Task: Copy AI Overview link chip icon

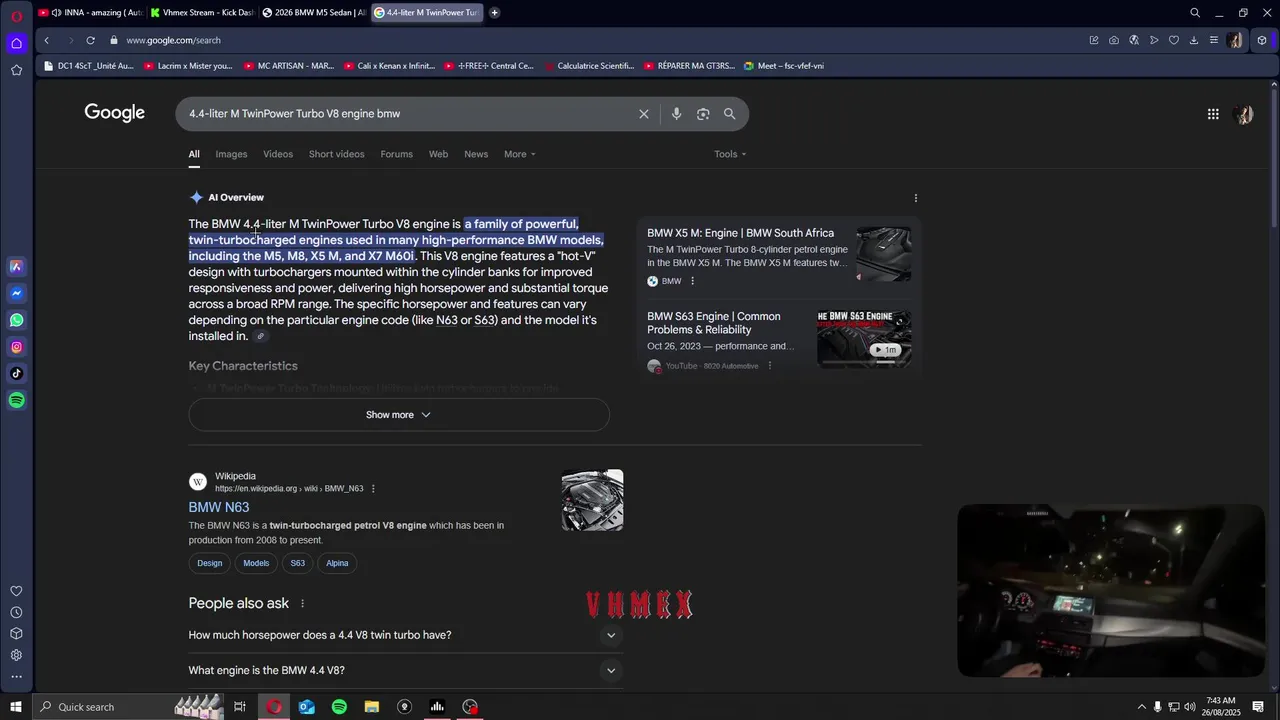Action: 260,337
